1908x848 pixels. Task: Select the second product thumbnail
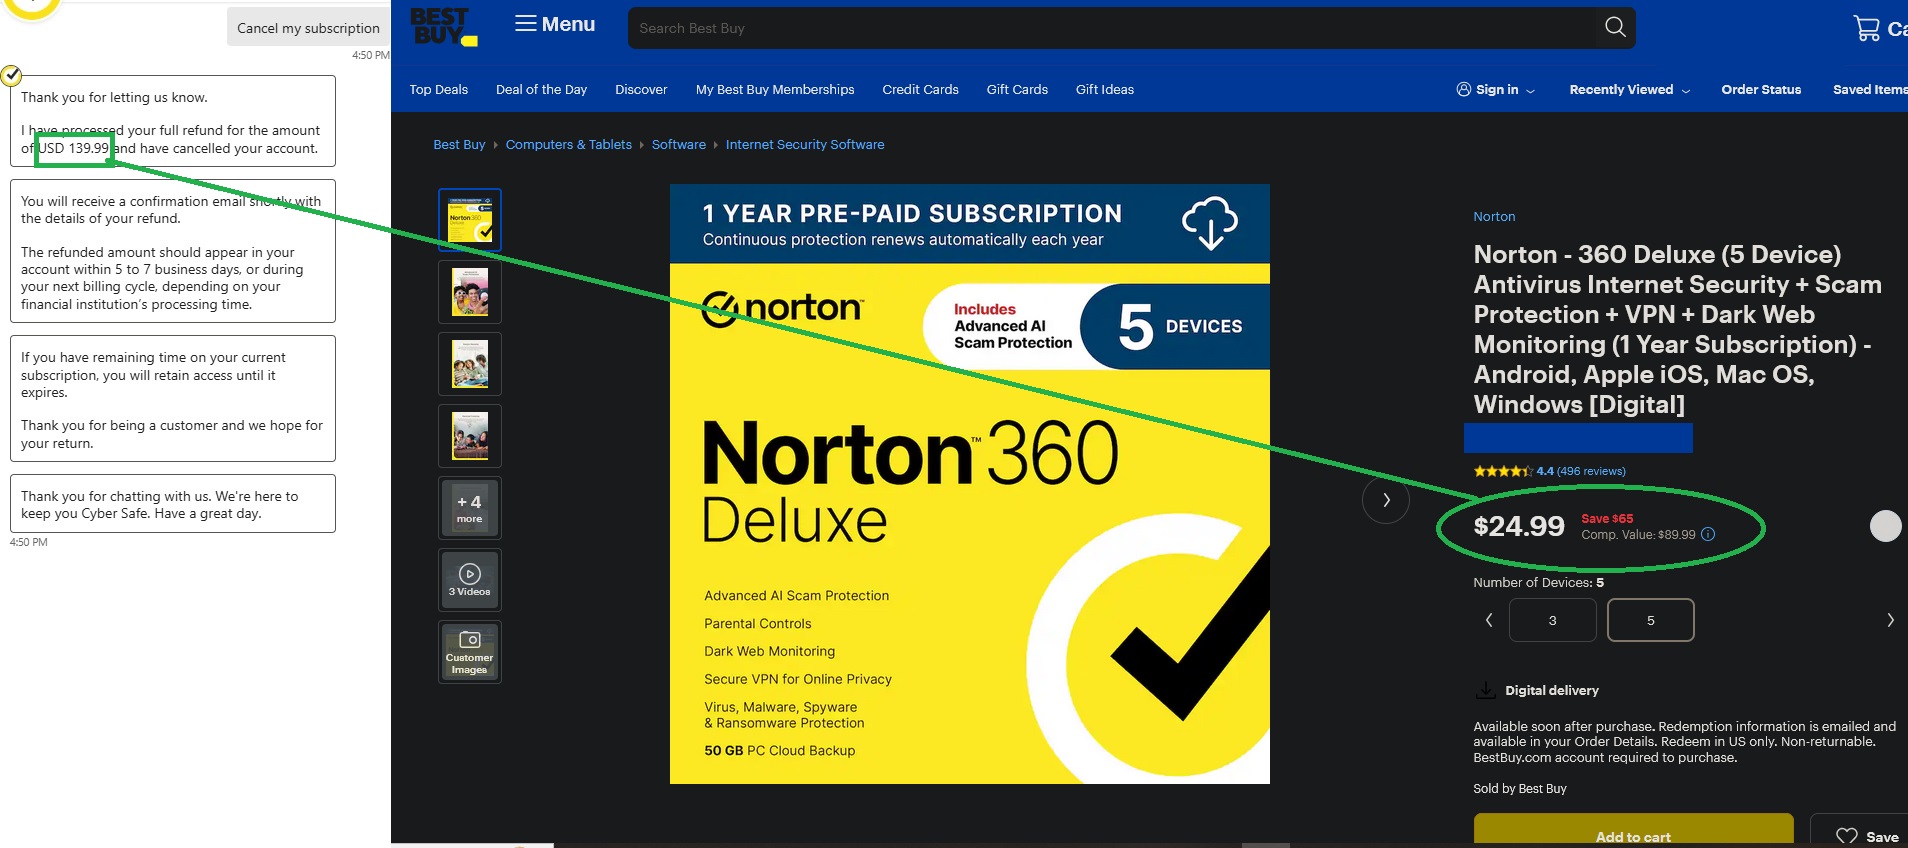click(x=470, y=292)
